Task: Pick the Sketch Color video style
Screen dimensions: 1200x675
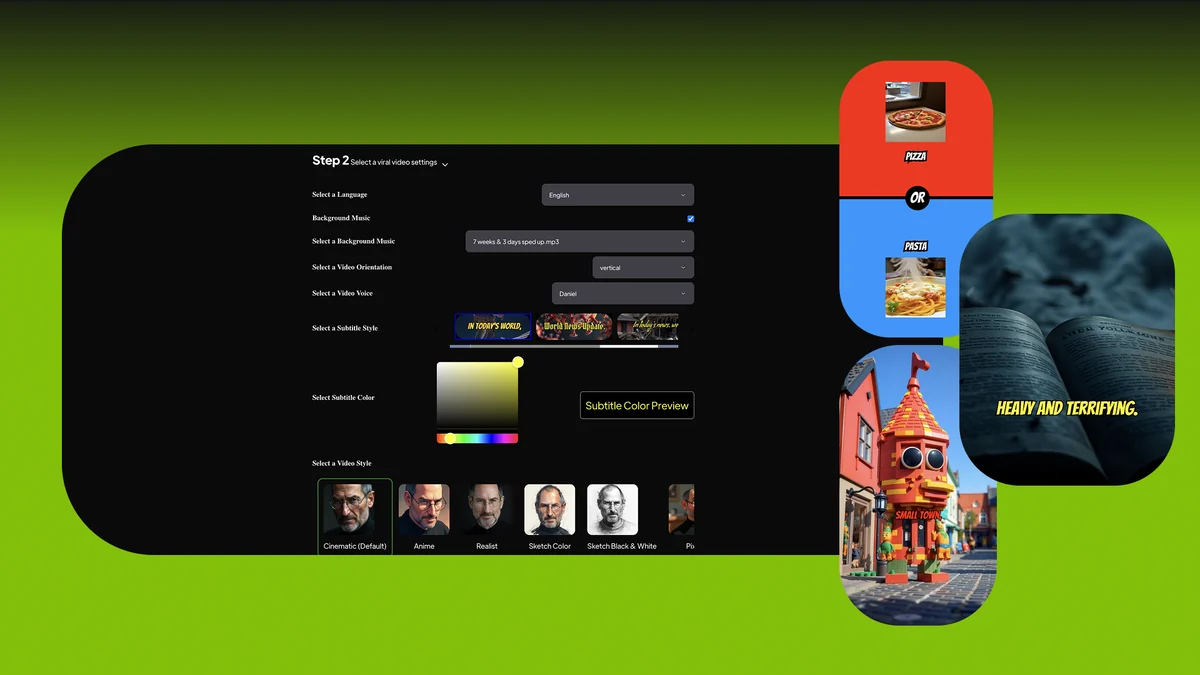Action: point(550,516)
